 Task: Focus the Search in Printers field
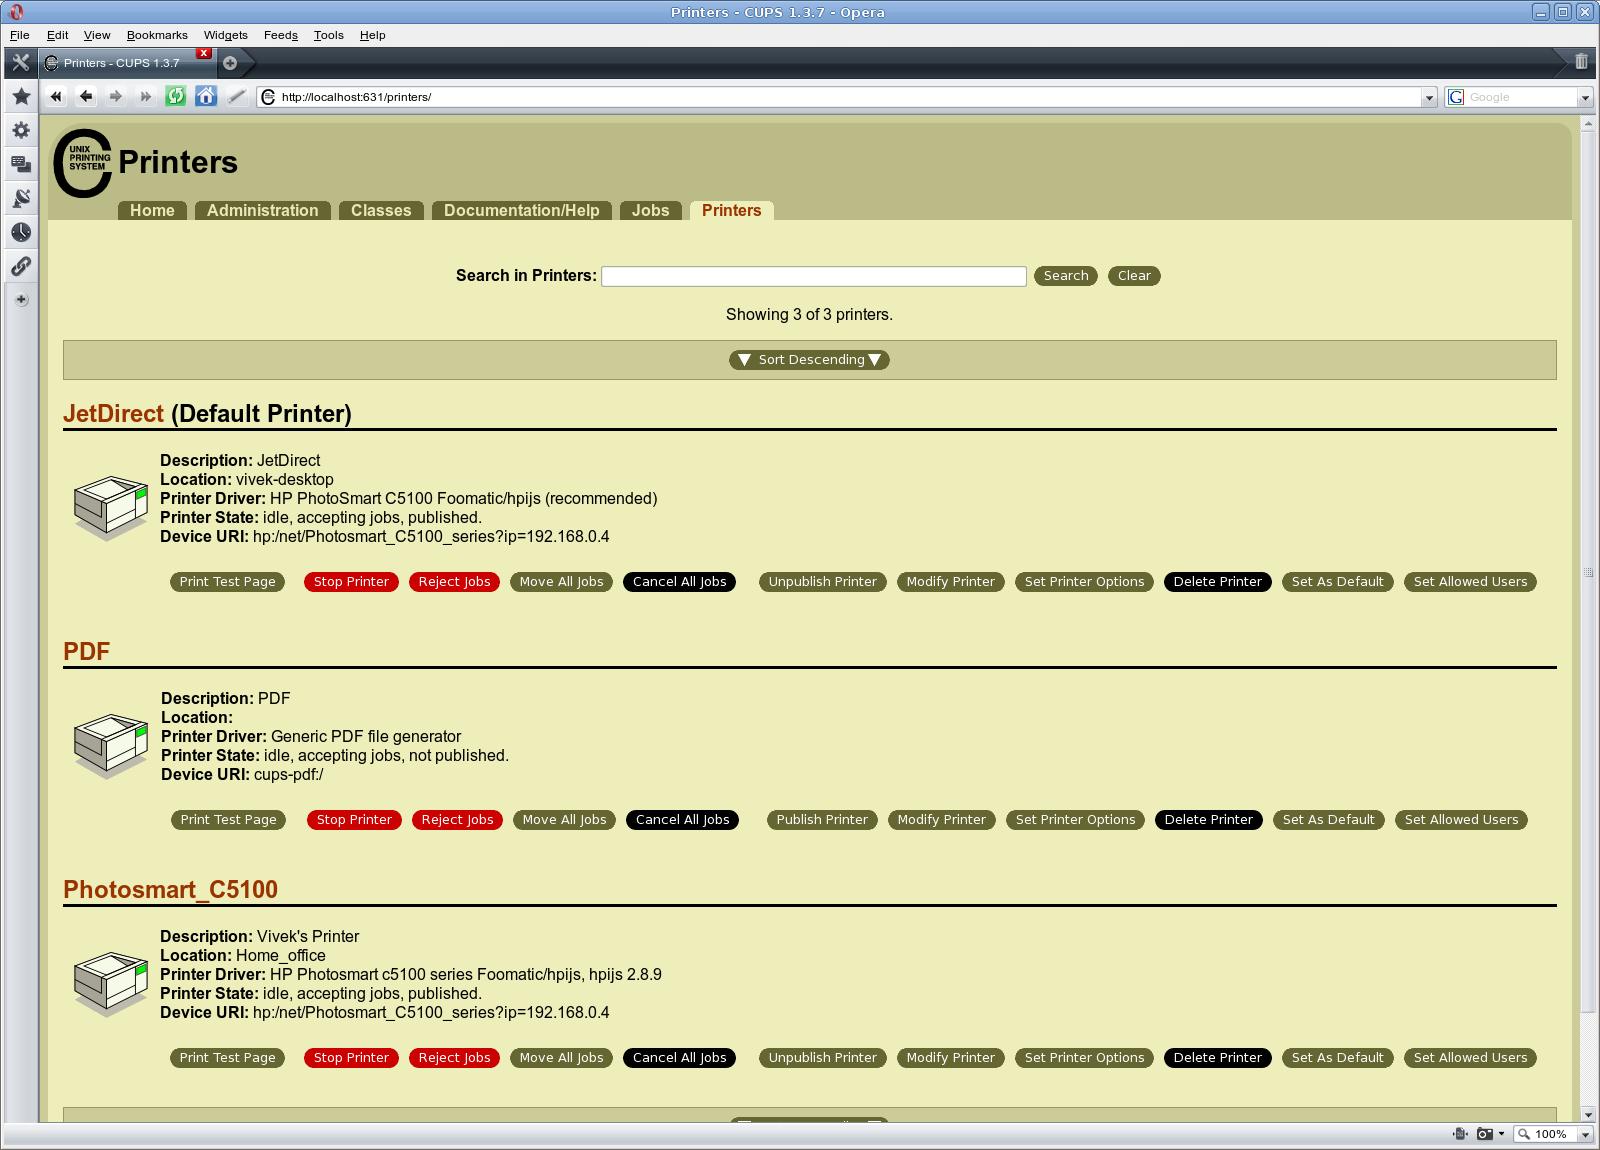pos(814,276)
